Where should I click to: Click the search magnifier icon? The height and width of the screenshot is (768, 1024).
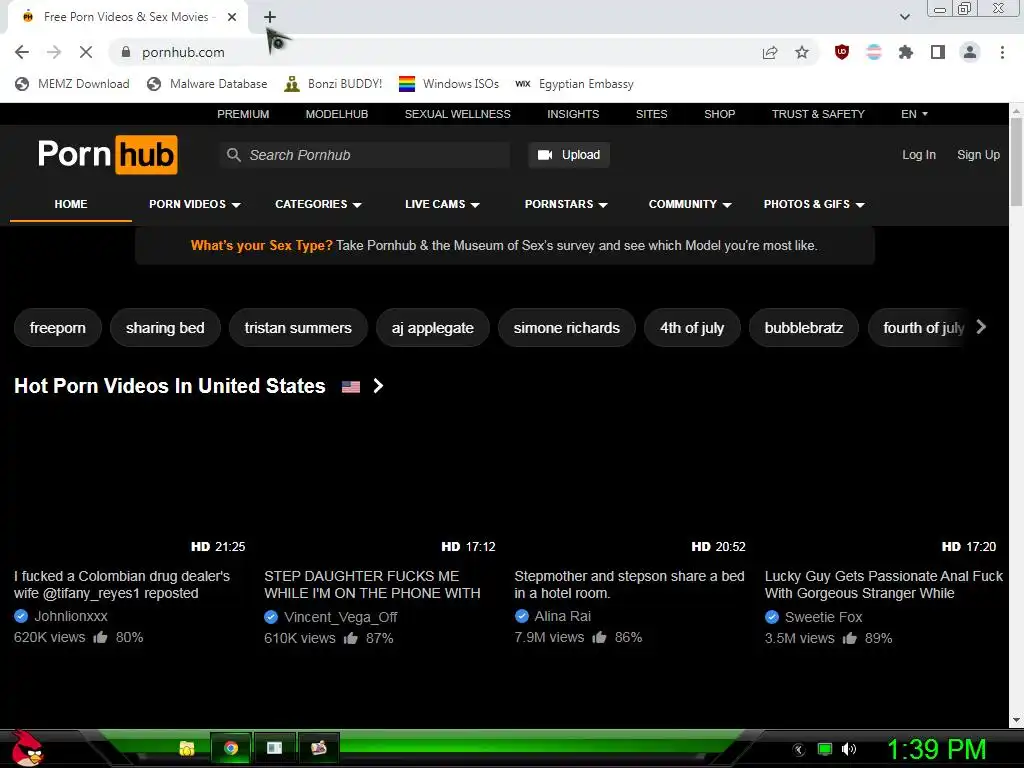233,155
